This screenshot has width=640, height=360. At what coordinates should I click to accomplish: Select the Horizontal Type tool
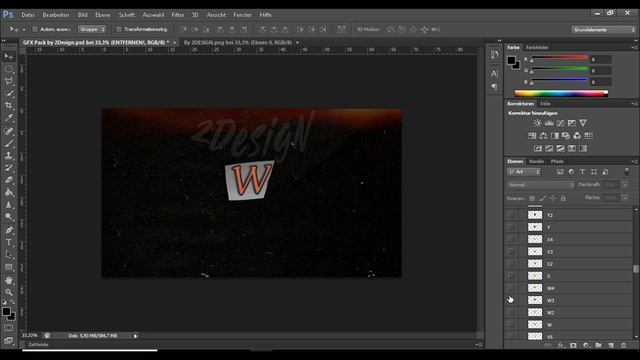coord(9,242)
